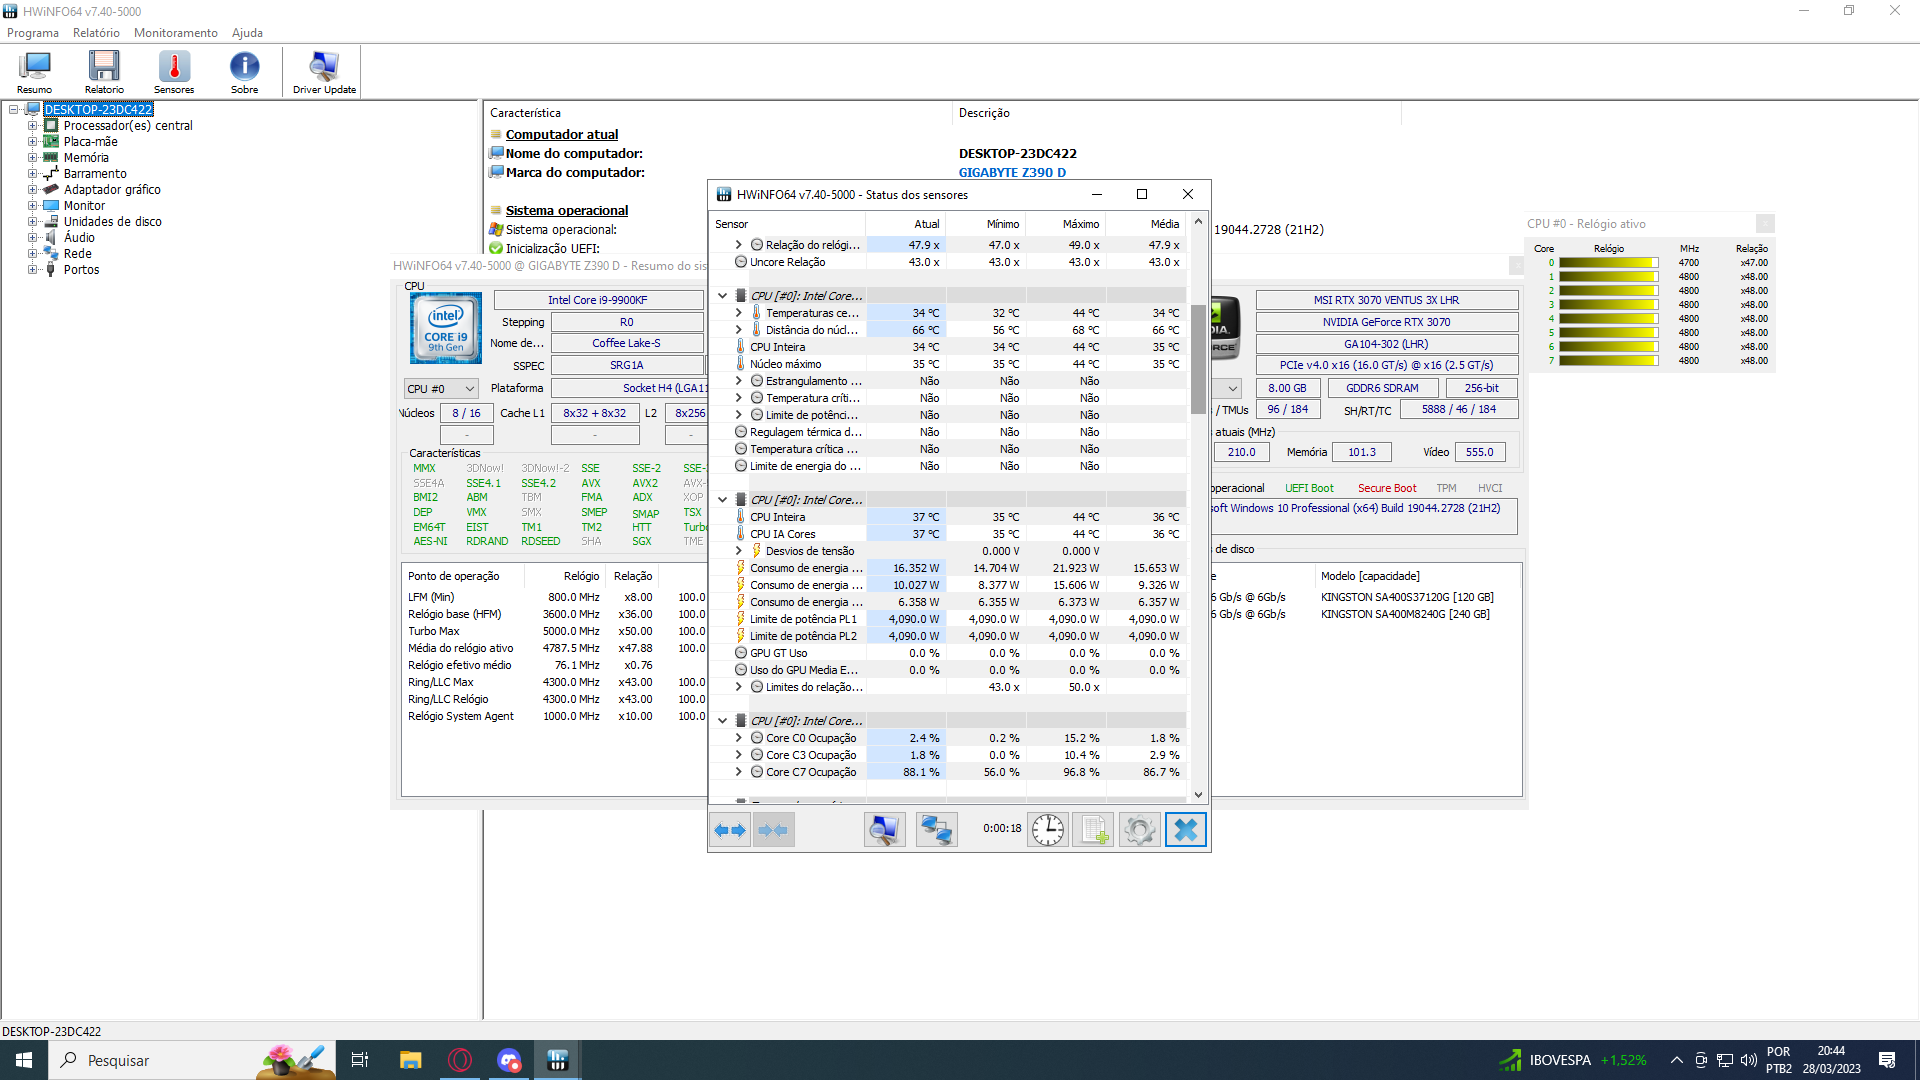Open the Relatório menu
Viewport: 1920px width, 1080px height.
pyautogui.click(x=96, y=33)
